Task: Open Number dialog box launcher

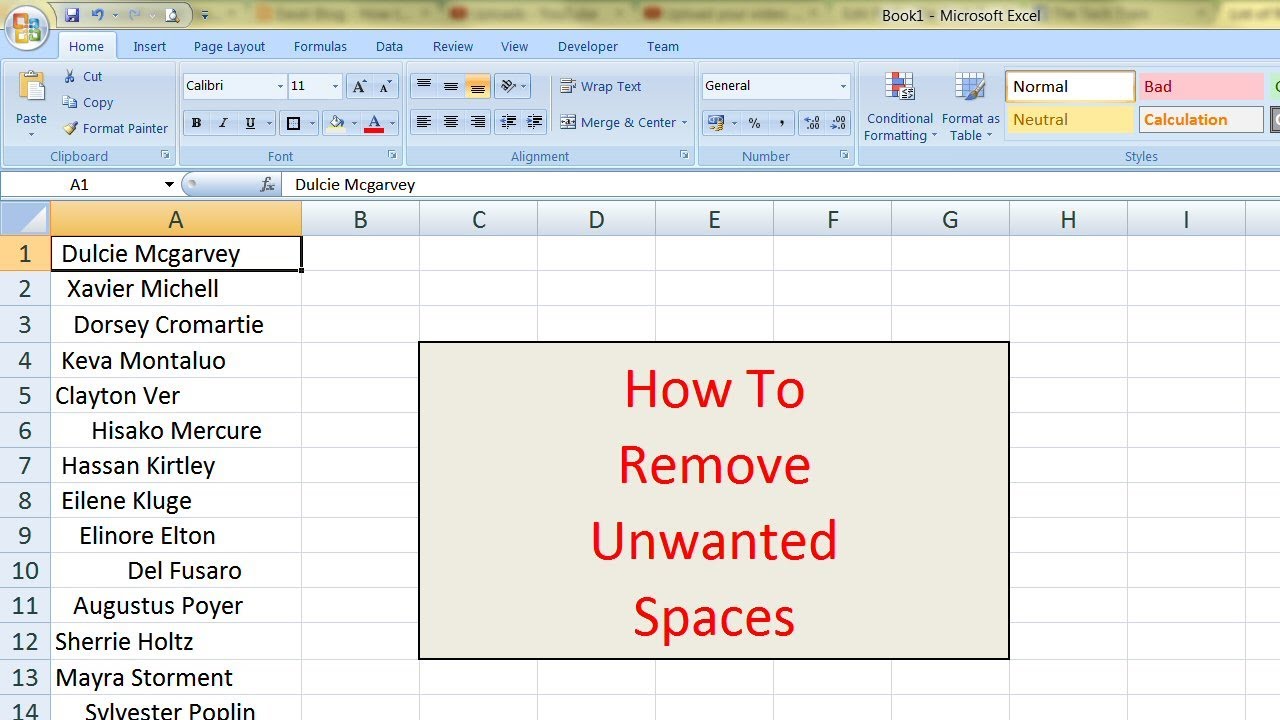Action: click(844, 155)
